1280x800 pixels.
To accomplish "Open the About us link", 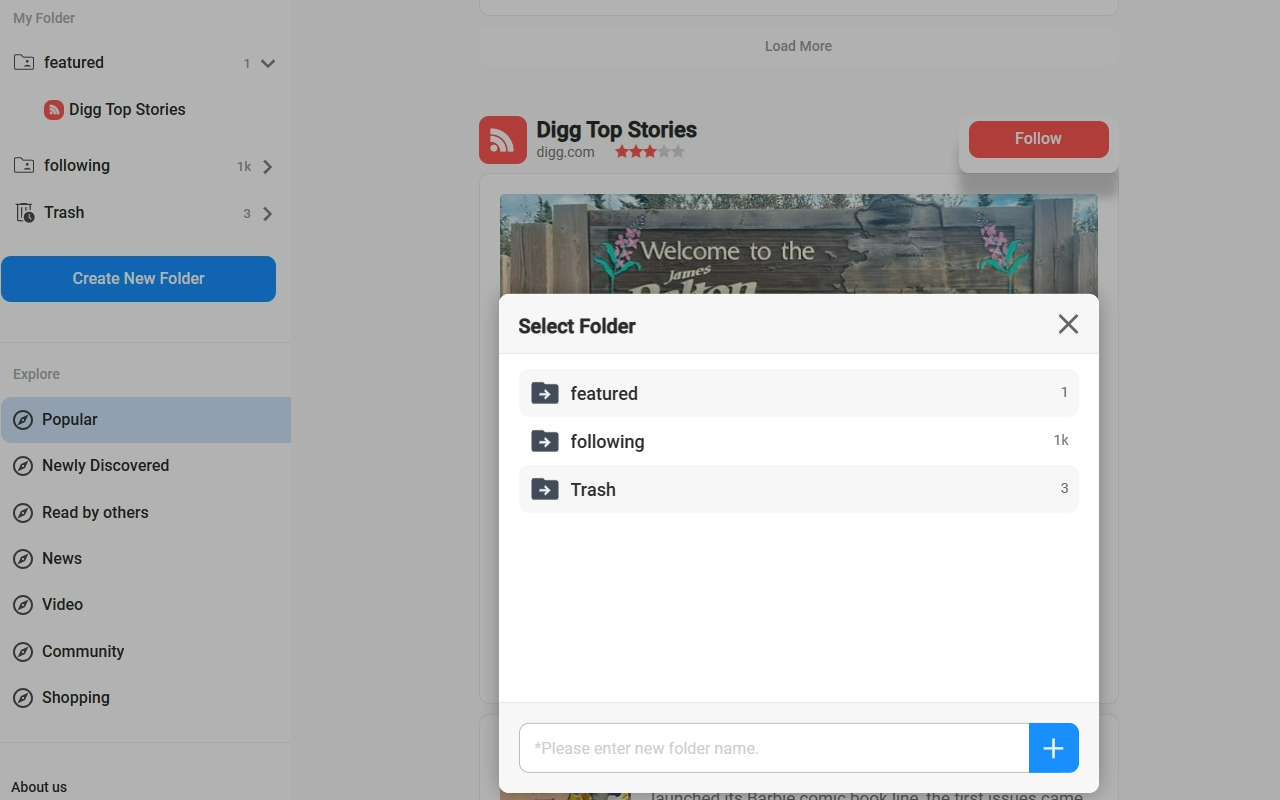I will (x=39, y=787).
